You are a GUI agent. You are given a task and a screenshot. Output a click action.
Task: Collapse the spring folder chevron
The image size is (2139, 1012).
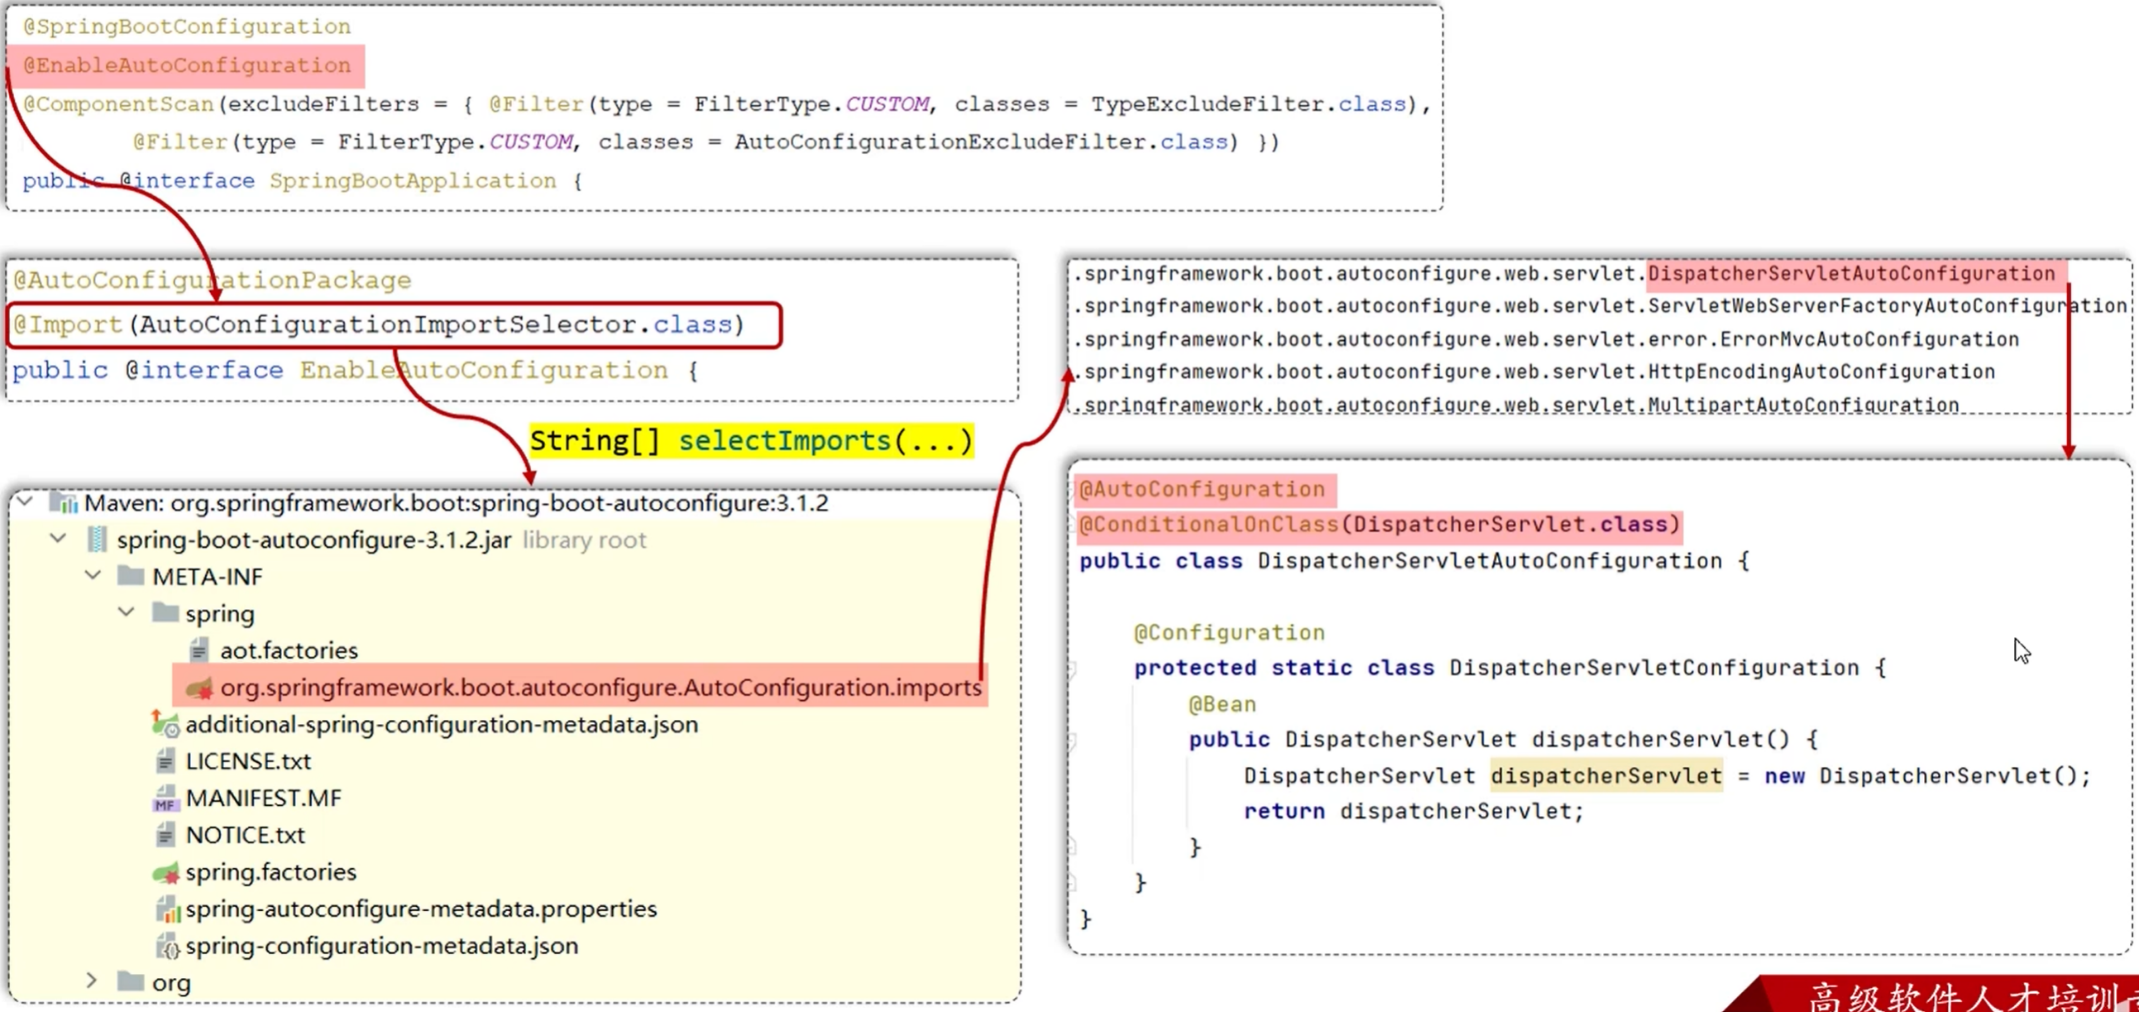click(127, 613)
